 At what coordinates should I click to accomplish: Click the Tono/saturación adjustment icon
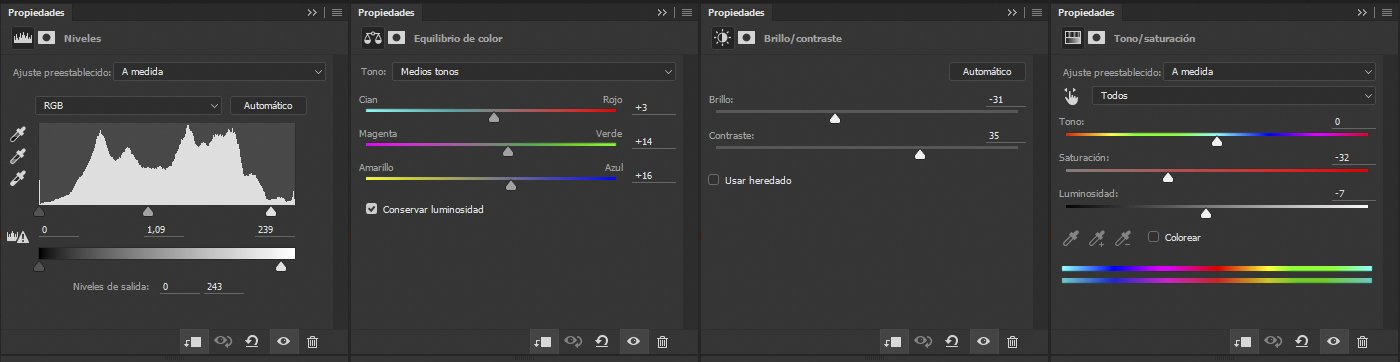(1073, 38)
